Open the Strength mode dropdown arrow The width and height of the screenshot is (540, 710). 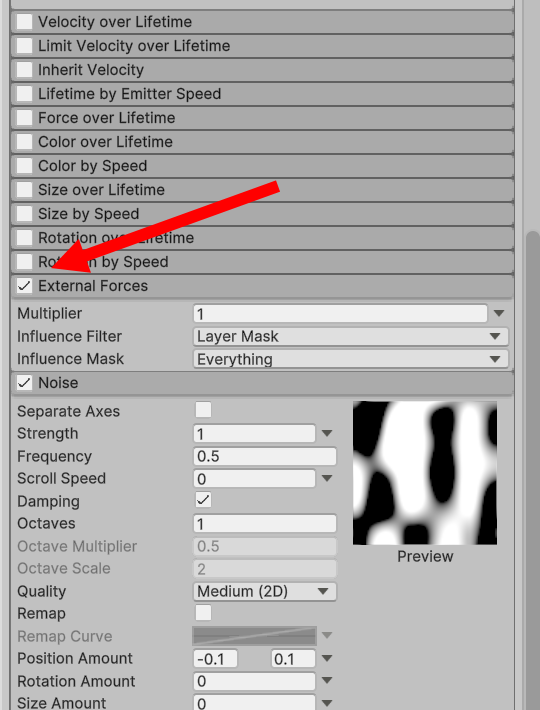(327, 433)
